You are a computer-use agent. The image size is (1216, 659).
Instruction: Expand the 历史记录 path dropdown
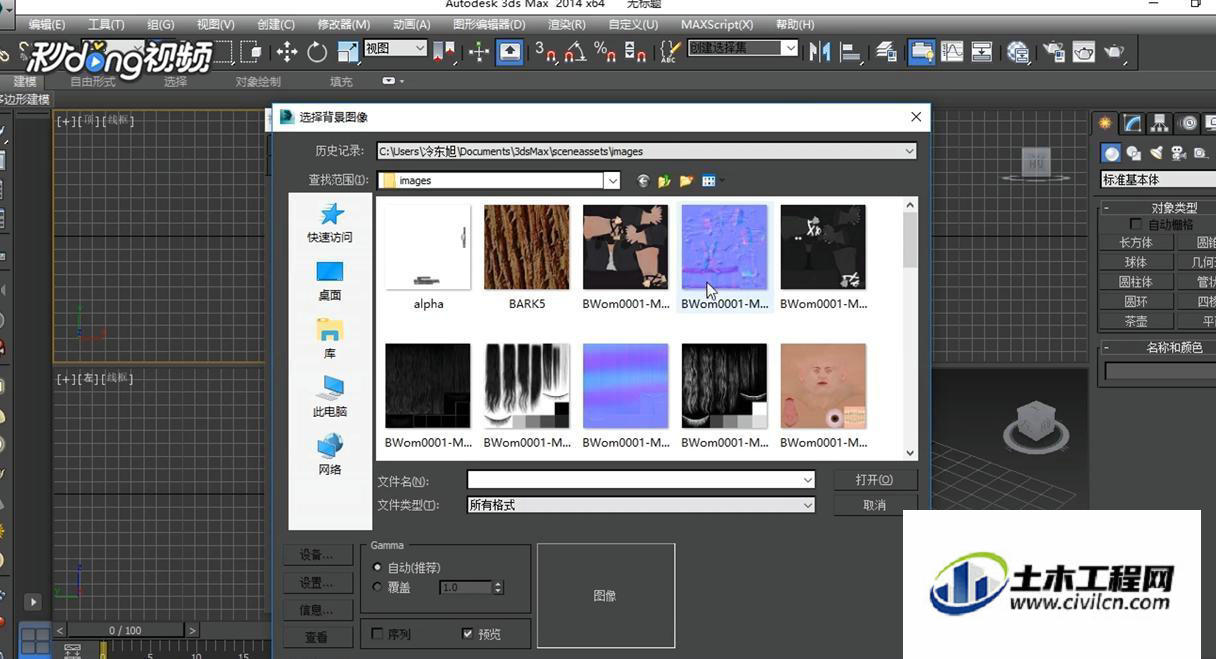[x=909, y=151]
